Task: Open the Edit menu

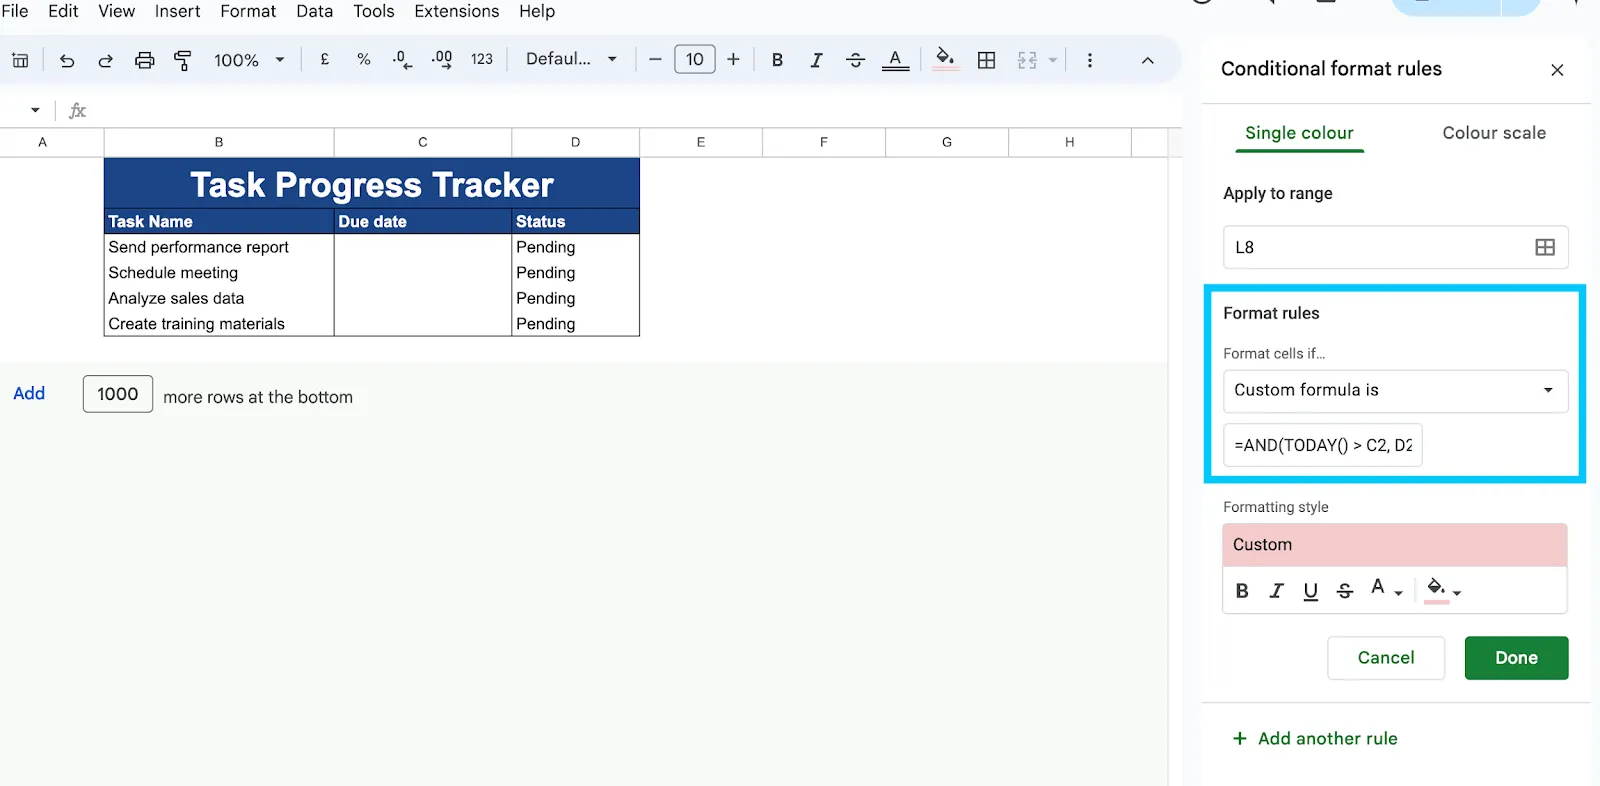Action: 63,11
